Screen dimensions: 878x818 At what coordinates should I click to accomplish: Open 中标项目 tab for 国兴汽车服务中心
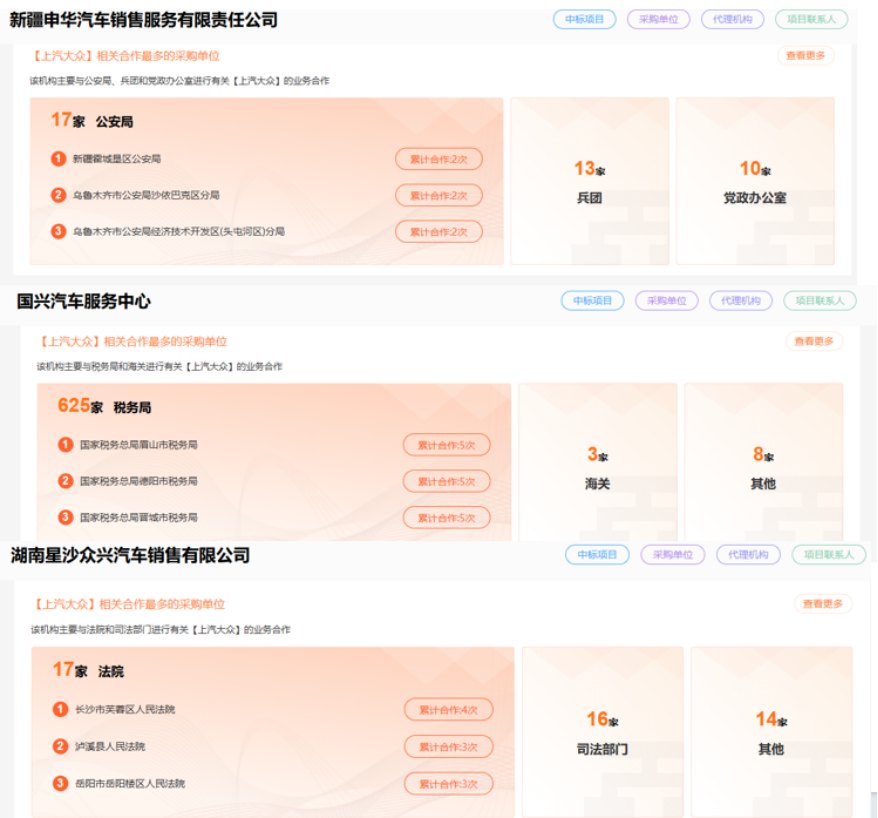pos(592,301)
